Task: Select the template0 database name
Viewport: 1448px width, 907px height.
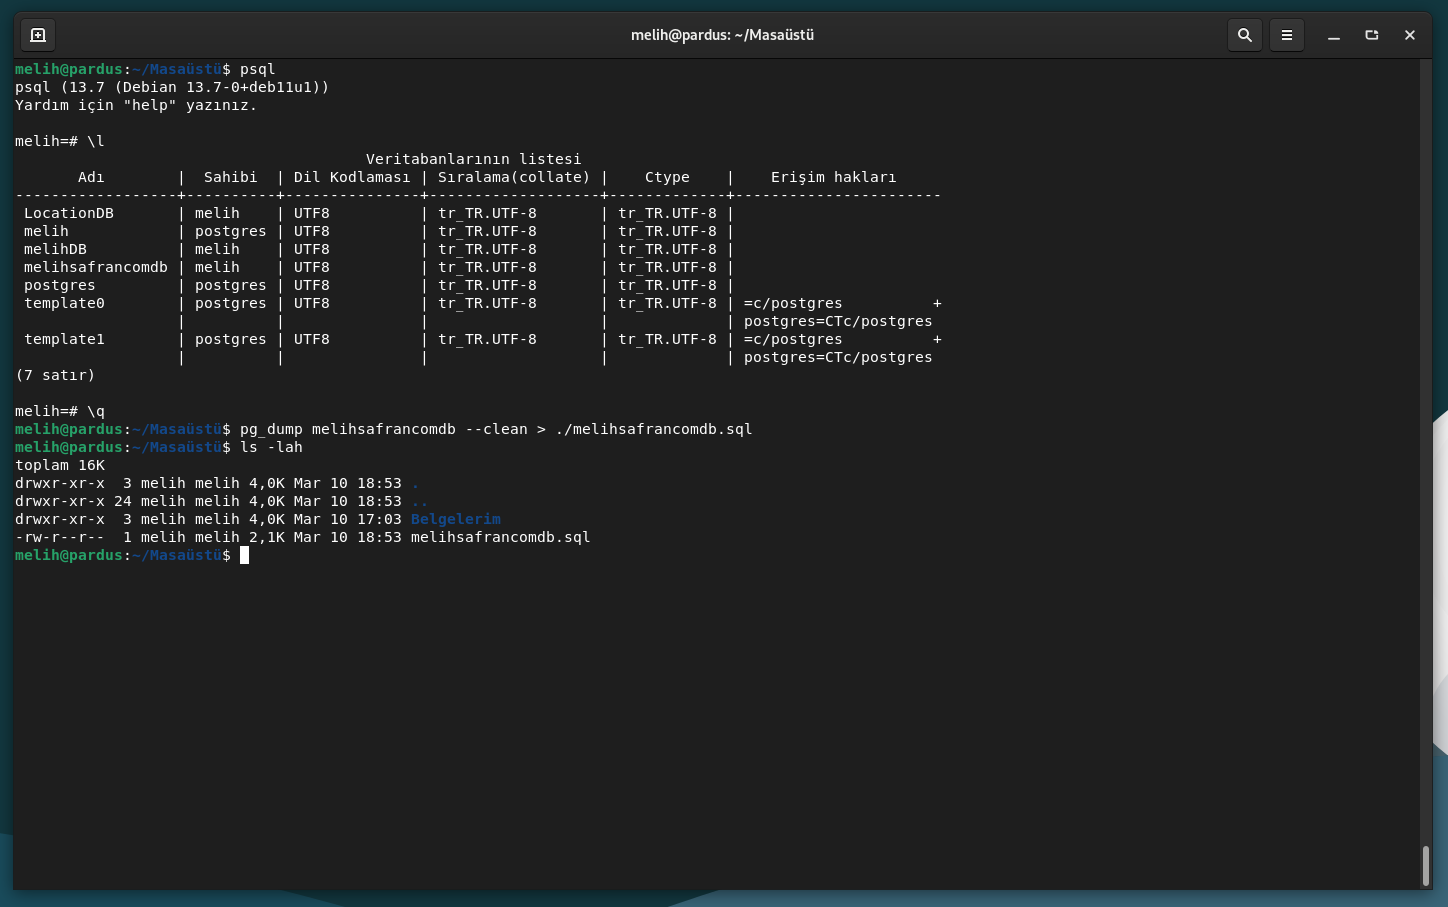Action: 64,303
